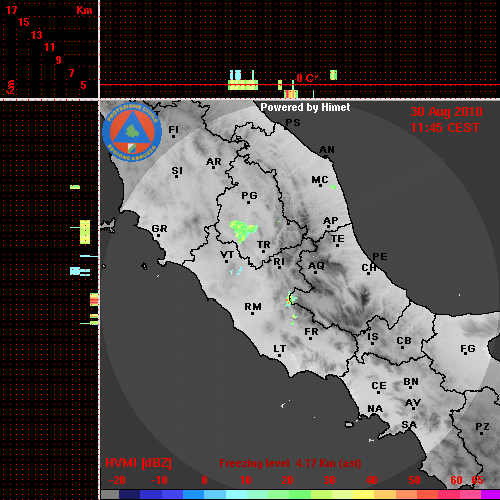This screenshot has height=500, width=500.
Task: Click the '11' altitude scale label
Action: click(49, 47)
